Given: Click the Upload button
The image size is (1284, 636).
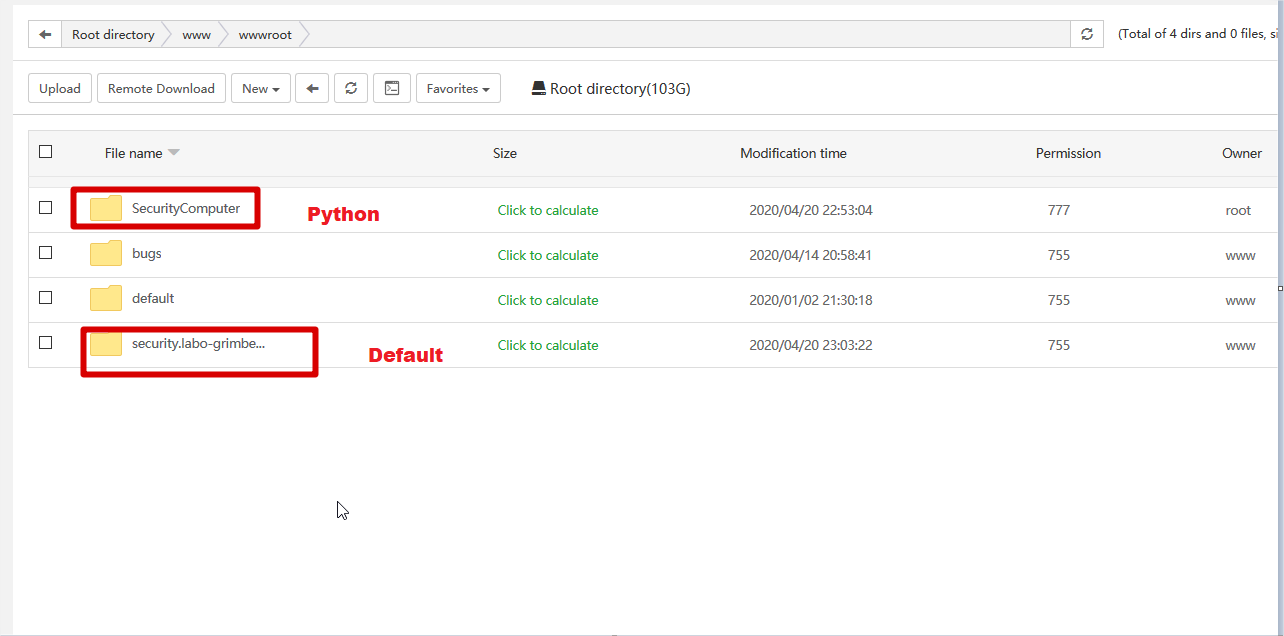Looking at the screenshot, I should coord(60,89).
